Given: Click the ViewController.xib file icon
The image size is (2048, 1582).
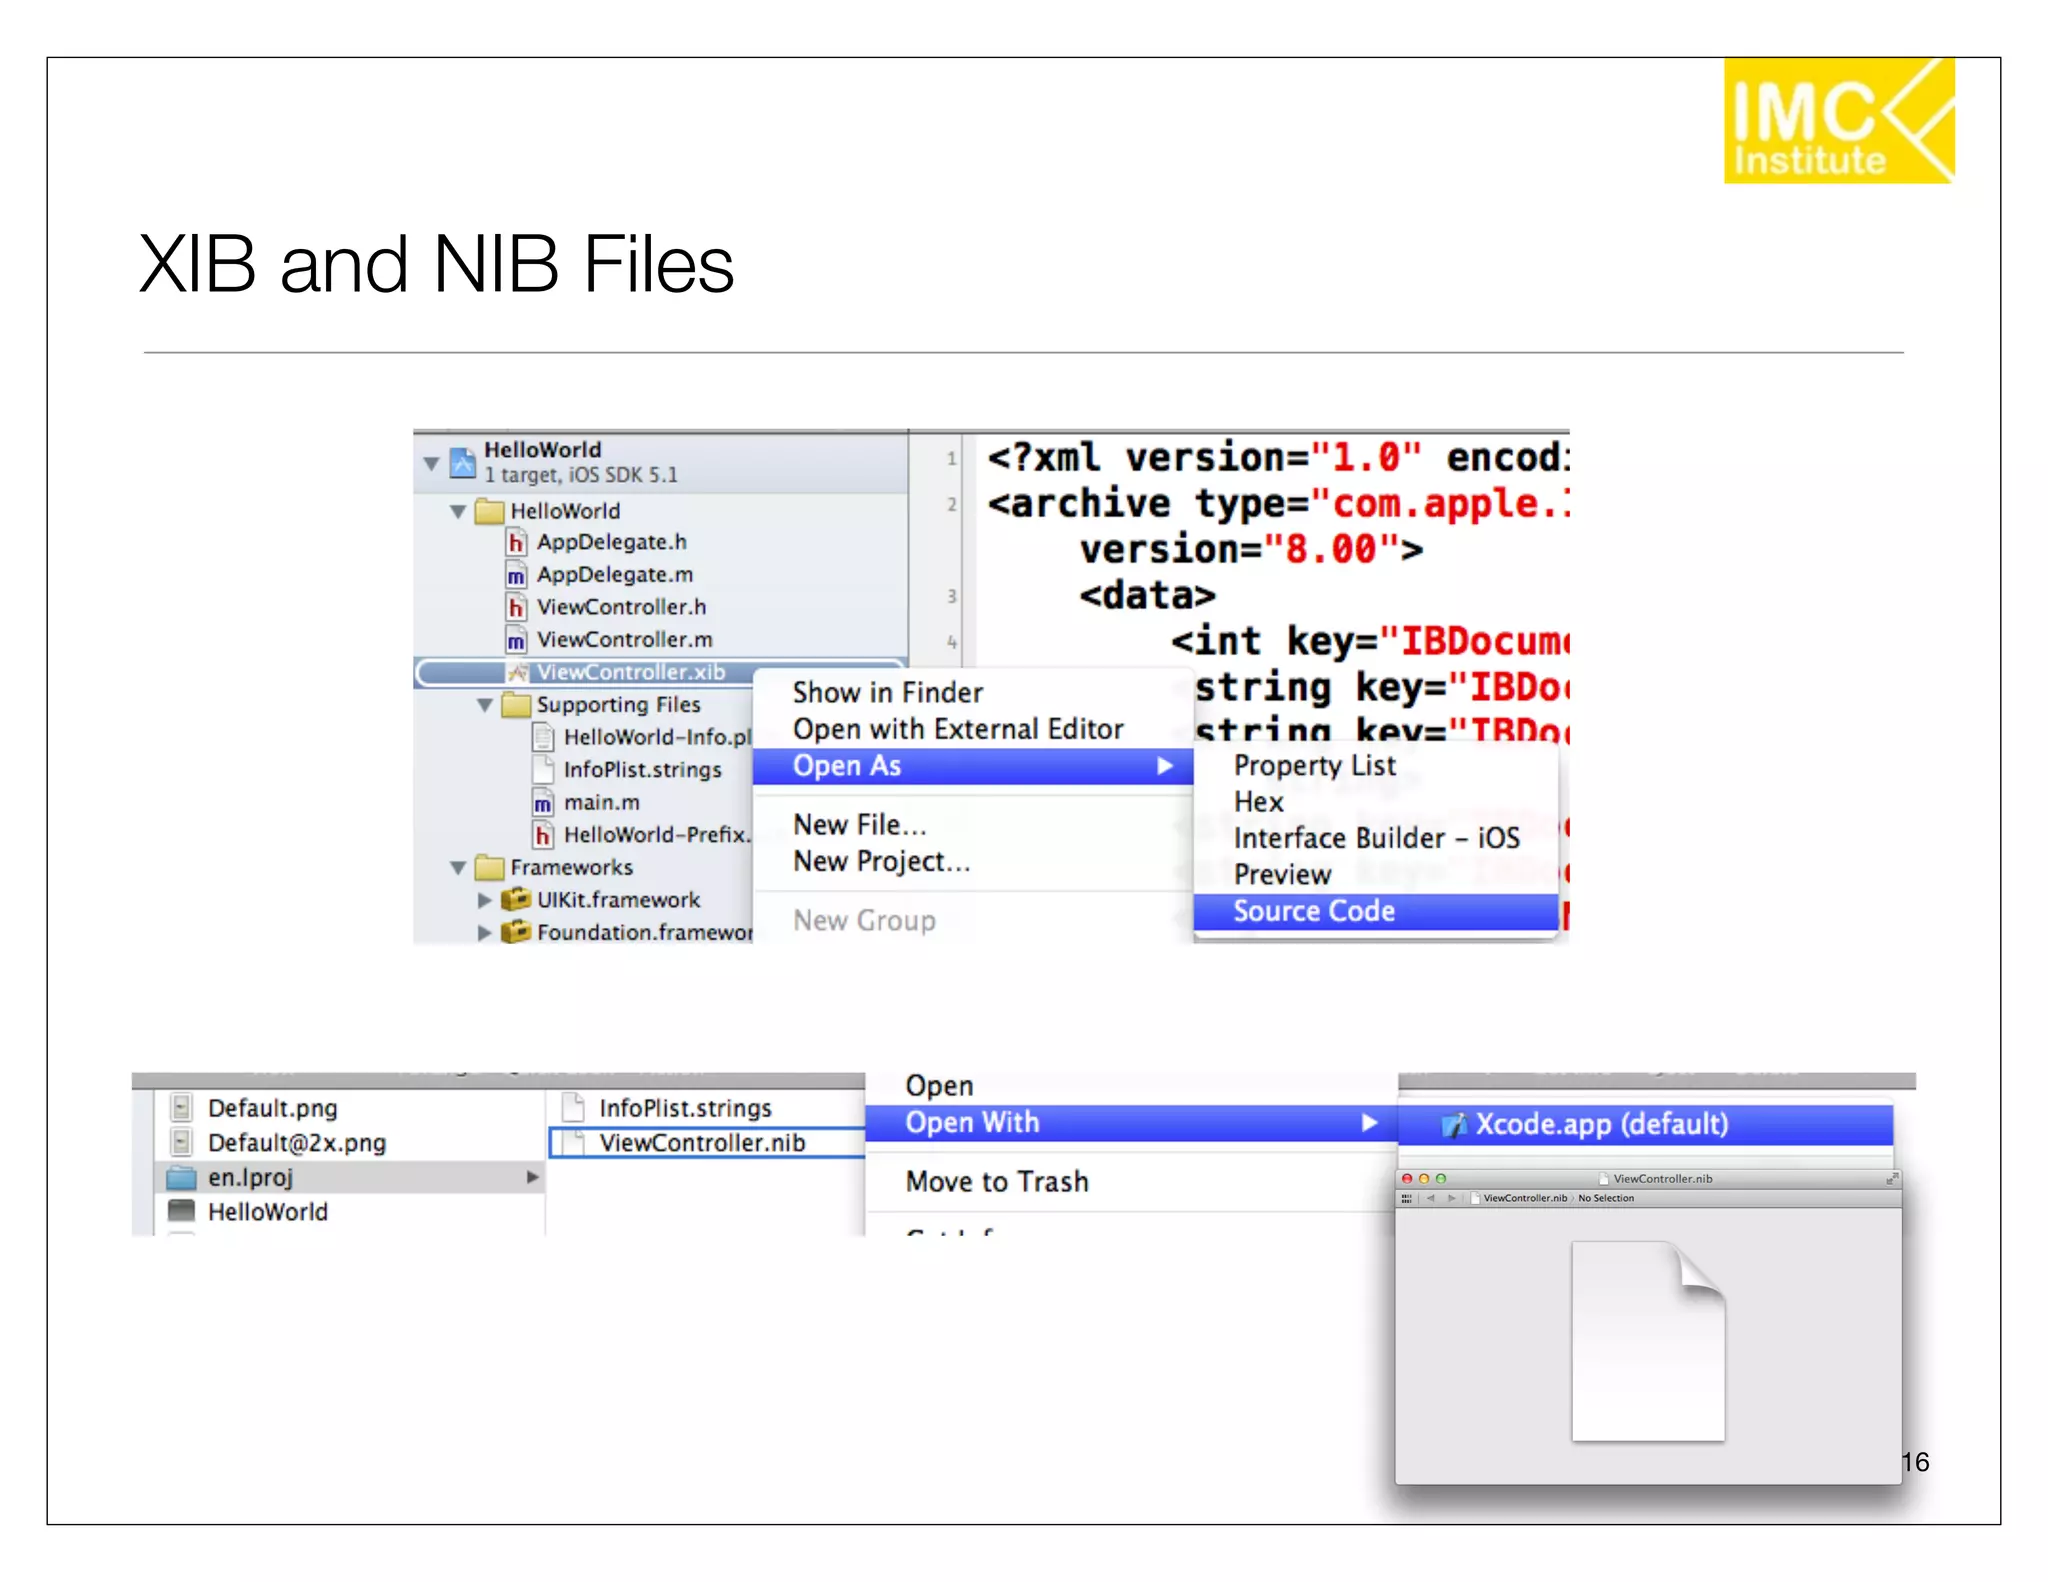Looking at the screenshot, I should tap(517, 672).
